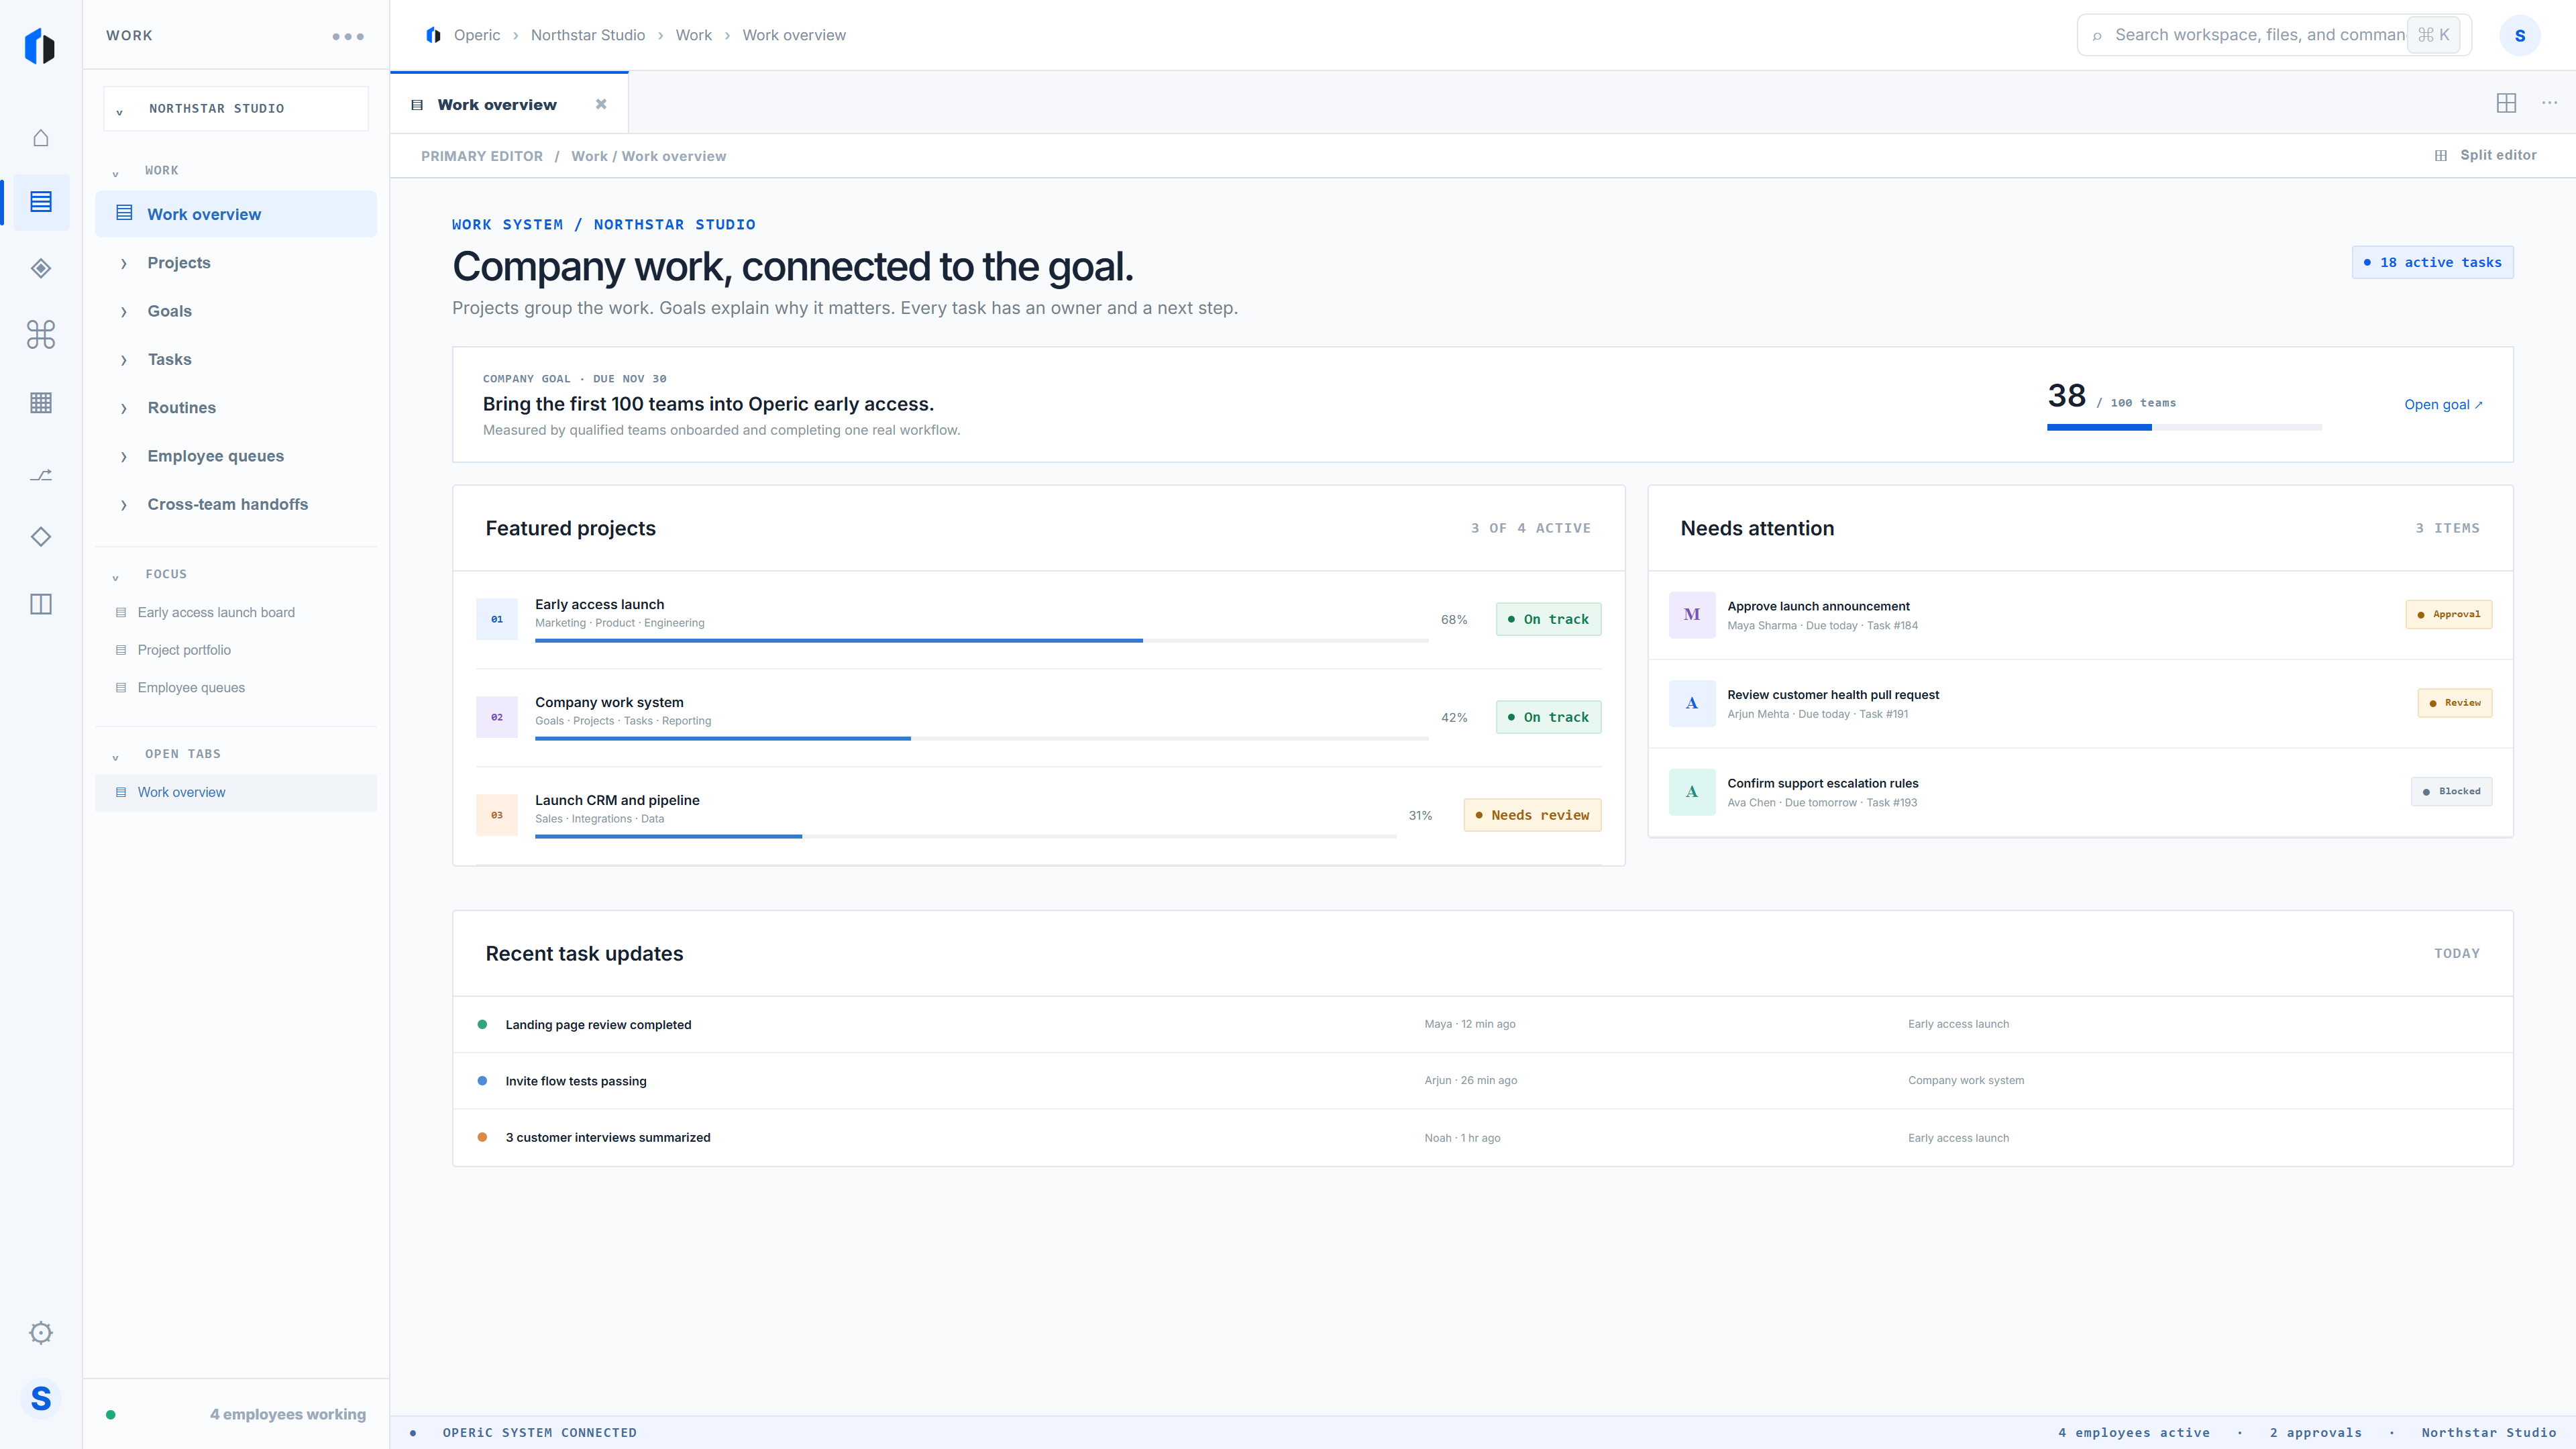Close the Work overview tab
This screenshot has height=1449, width=2576.
click(601, 104)
